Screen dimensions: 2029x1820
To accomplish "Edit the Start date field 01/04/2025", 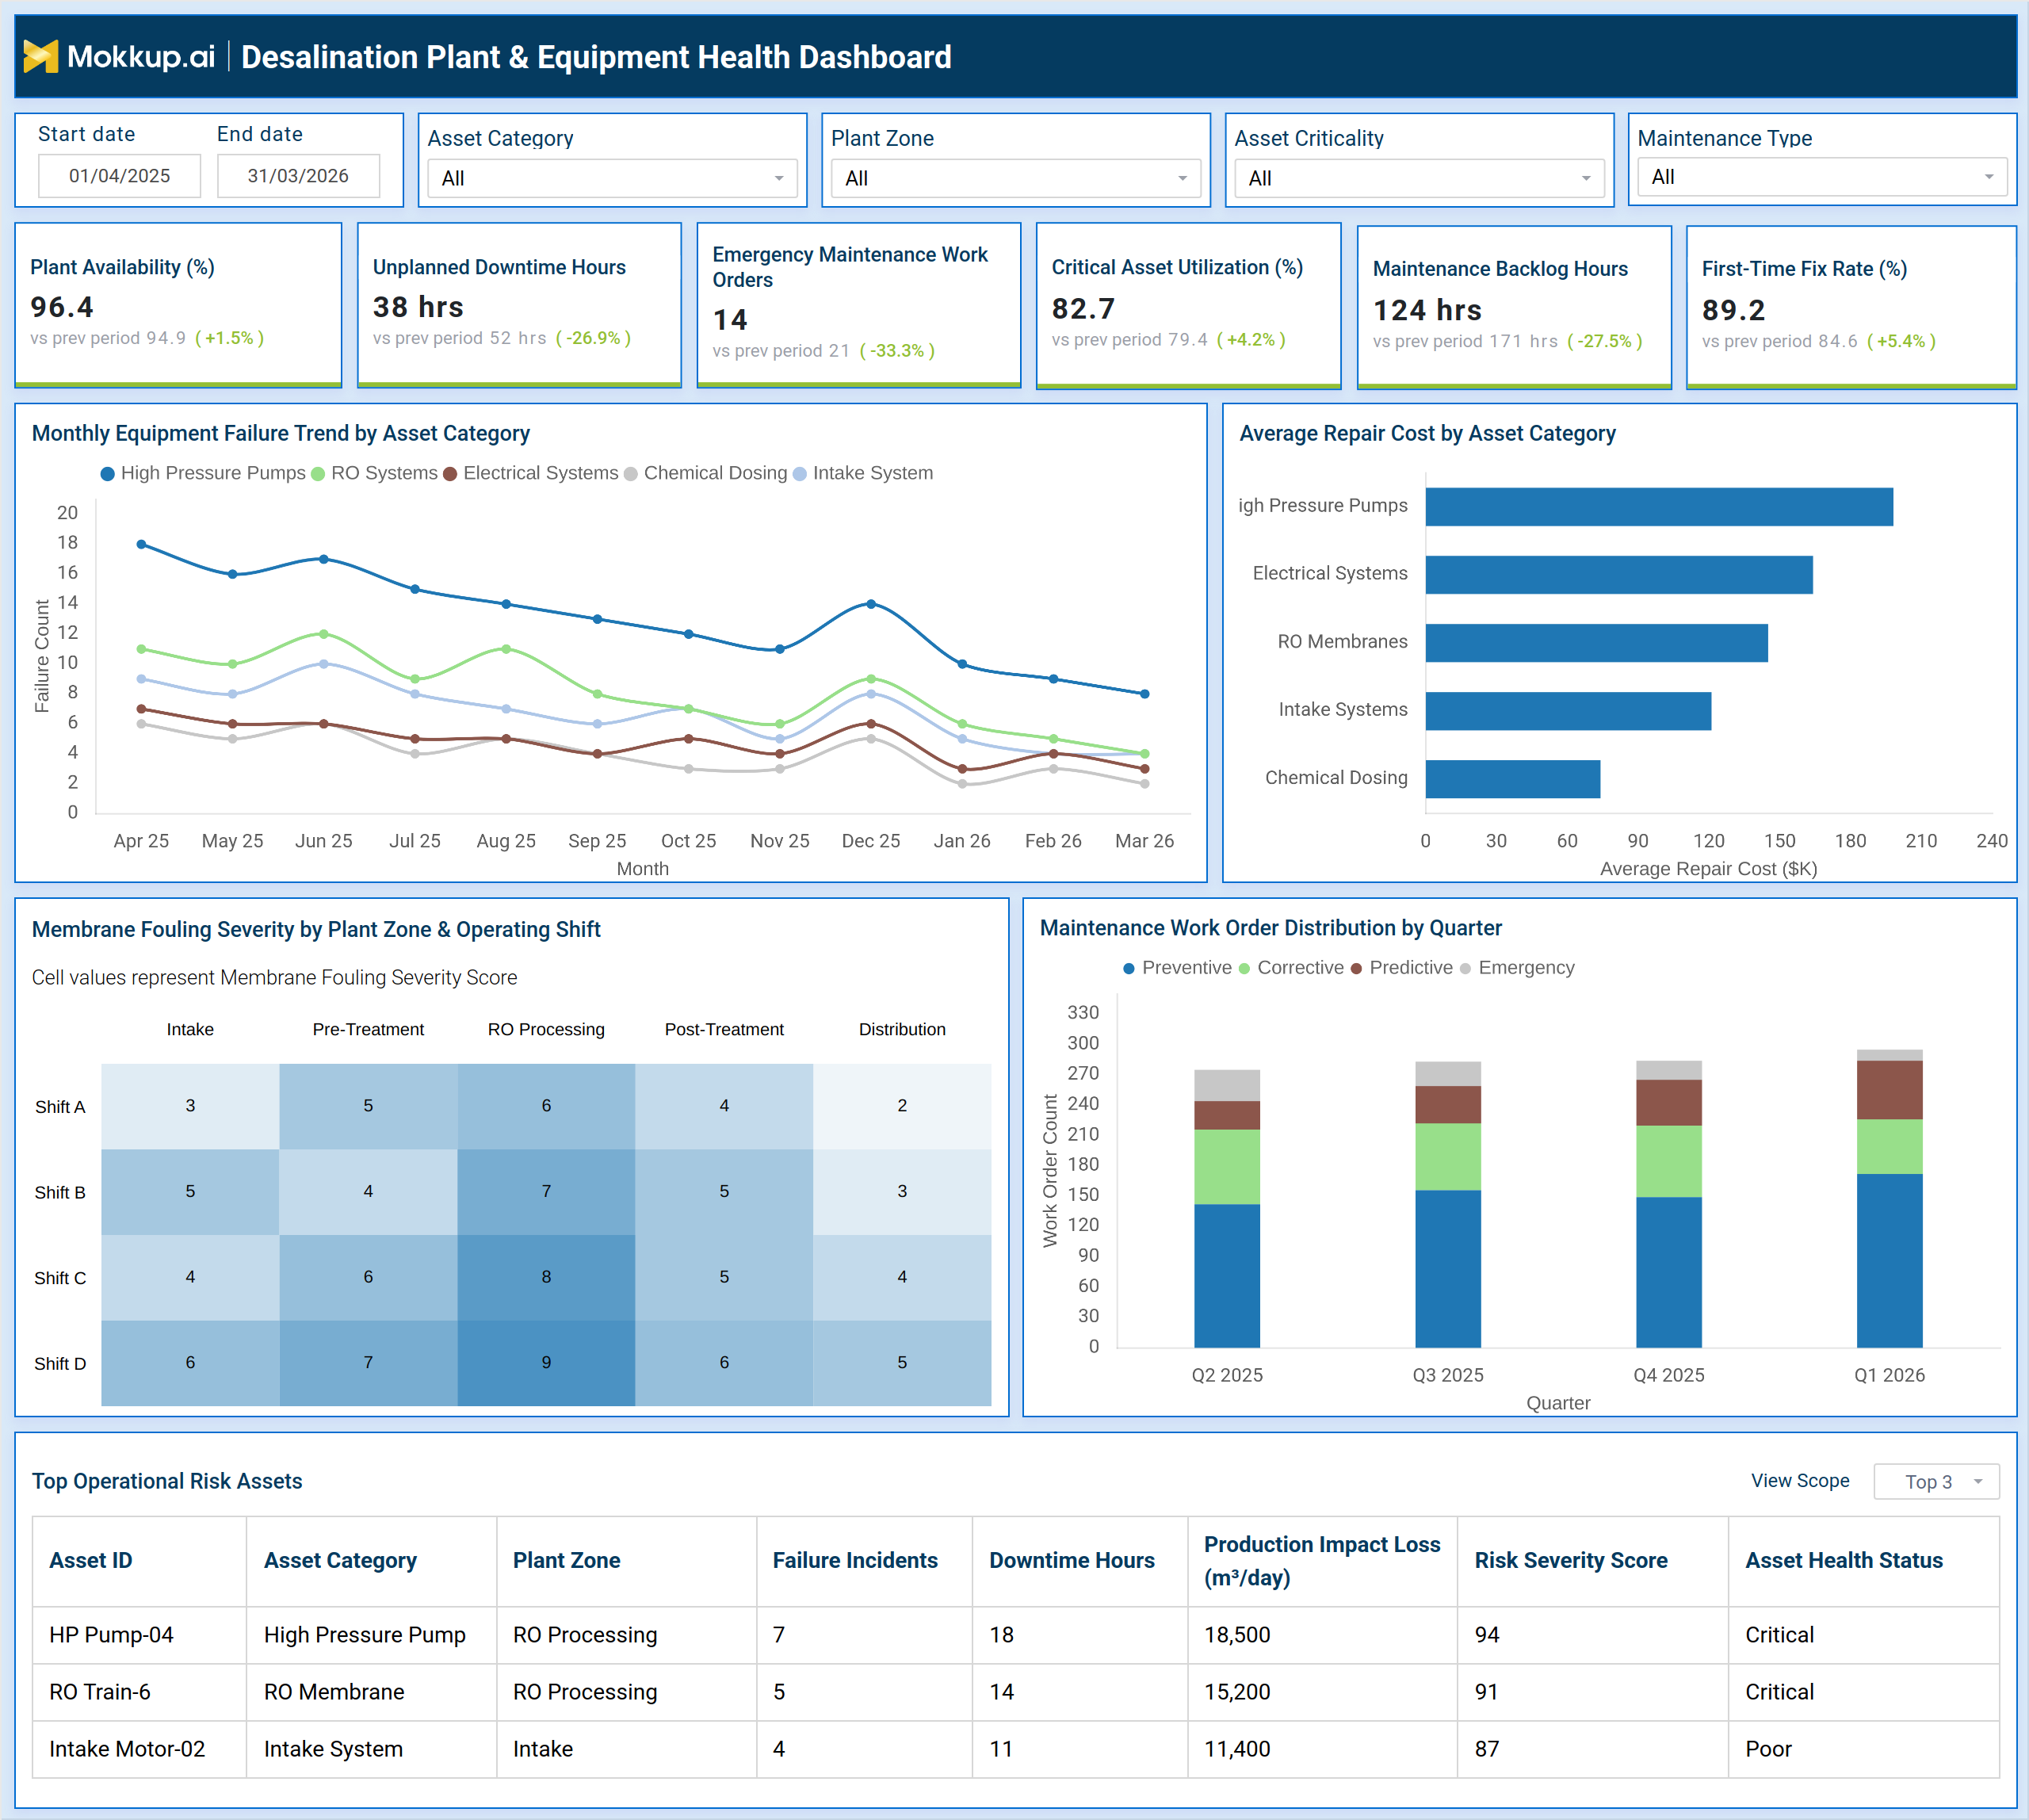I will click(x=119, y=176).
